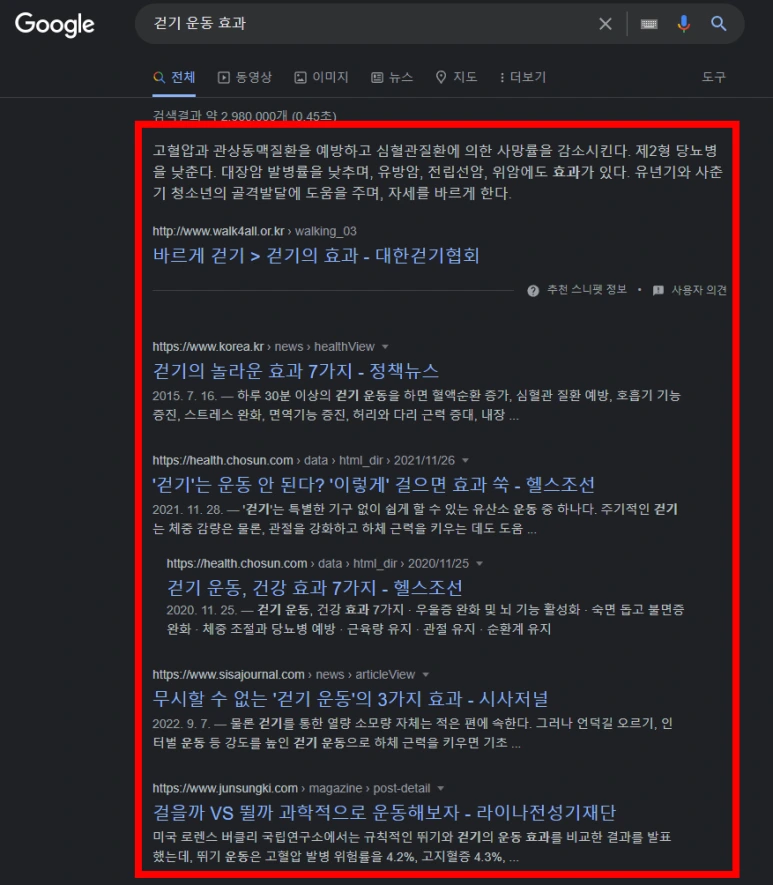This screenshot has width=773, height=885.
Task: Clear the search box with the X icon
Action: pos(605,24)
